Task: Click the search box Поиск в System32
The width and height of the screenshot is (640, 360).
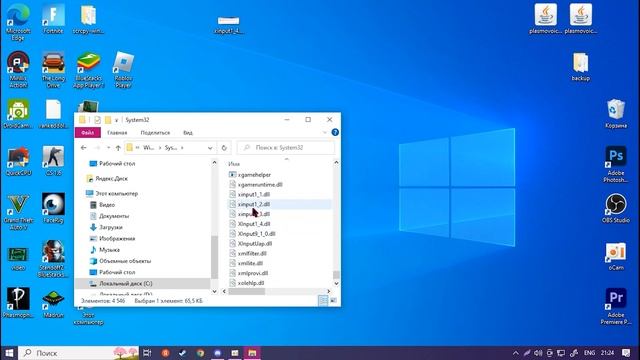Action: [x=286, y=148]
